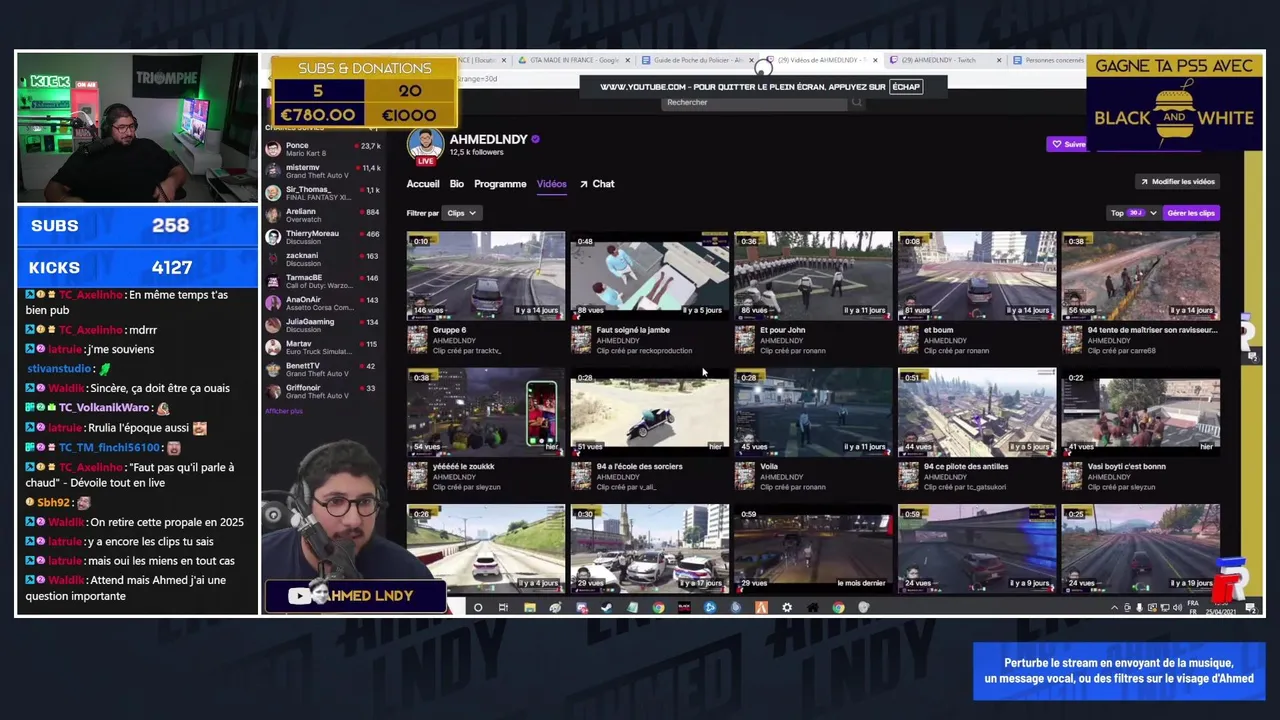Launch Steam from the taskbar
1280x720 pixels.
click(606, 607)
